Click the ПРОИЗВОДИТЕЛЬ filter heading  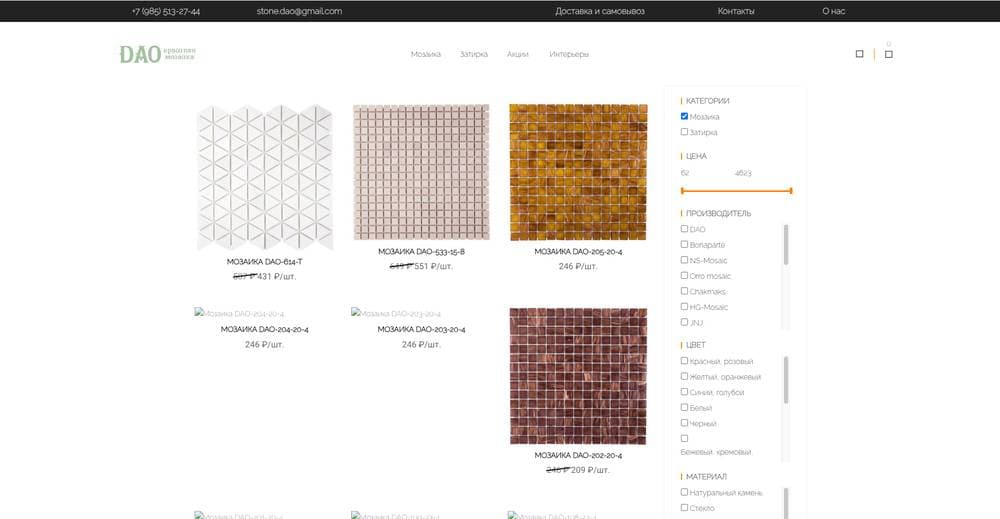point(718,213)
